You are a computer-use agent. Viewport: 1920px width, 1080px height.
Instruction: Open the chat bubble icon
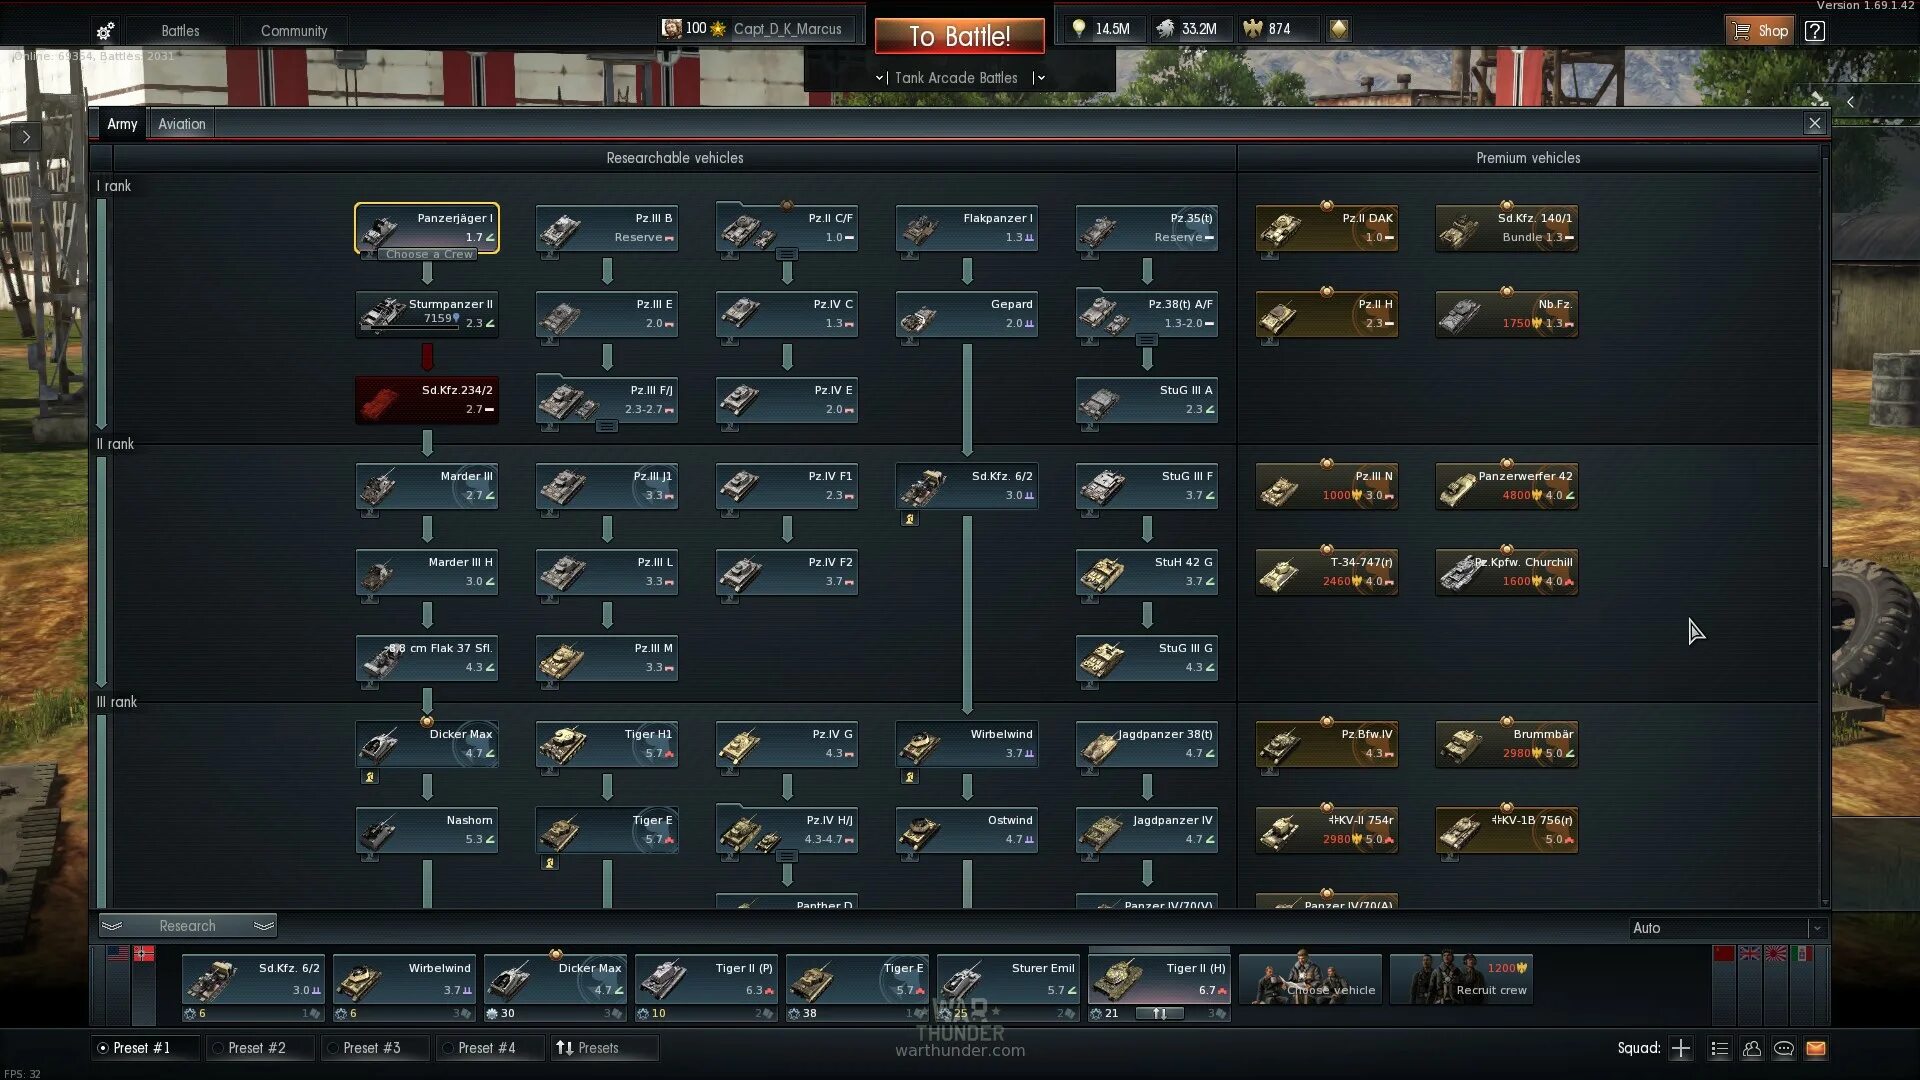pyautogui.click(x=1784, y=1048)
